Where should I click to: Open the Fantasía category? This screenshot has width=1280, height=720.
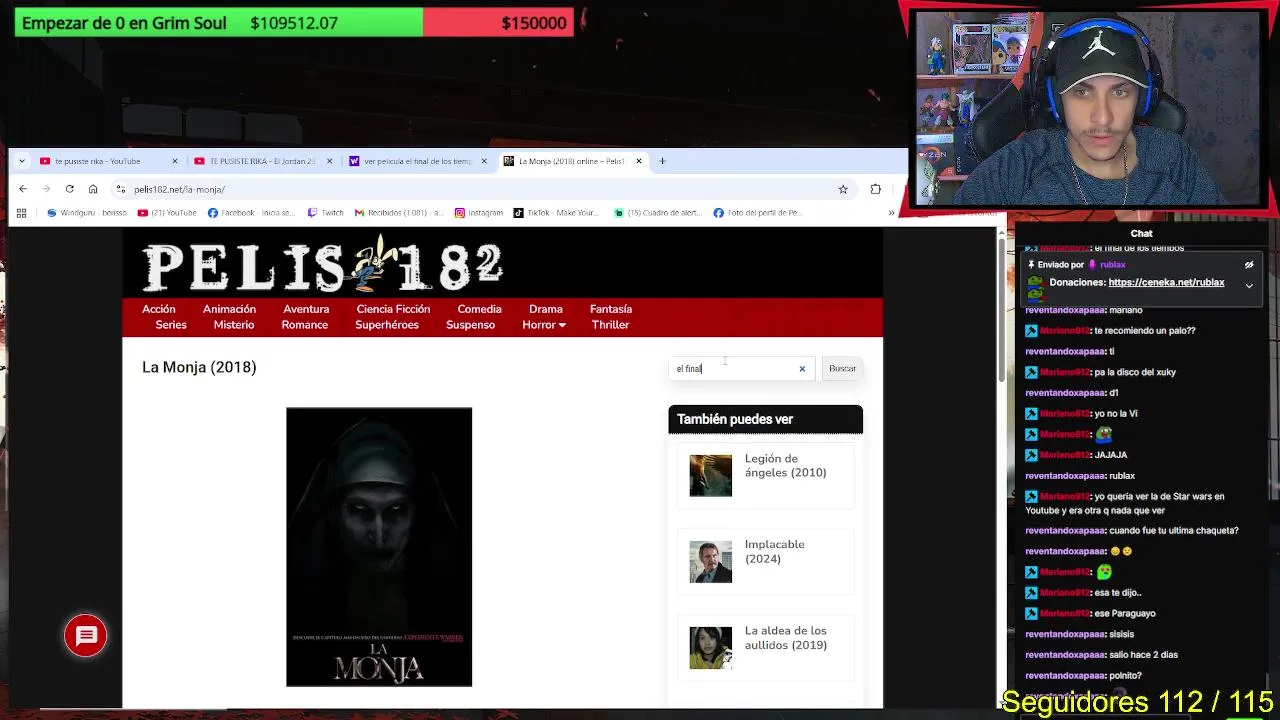[x=611, y=309]
